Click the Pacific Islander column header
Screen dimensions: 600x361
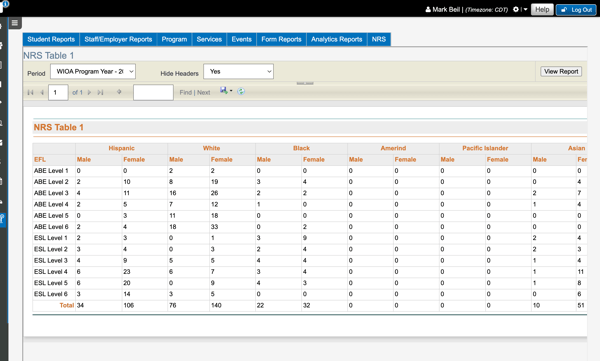point(485,148)
